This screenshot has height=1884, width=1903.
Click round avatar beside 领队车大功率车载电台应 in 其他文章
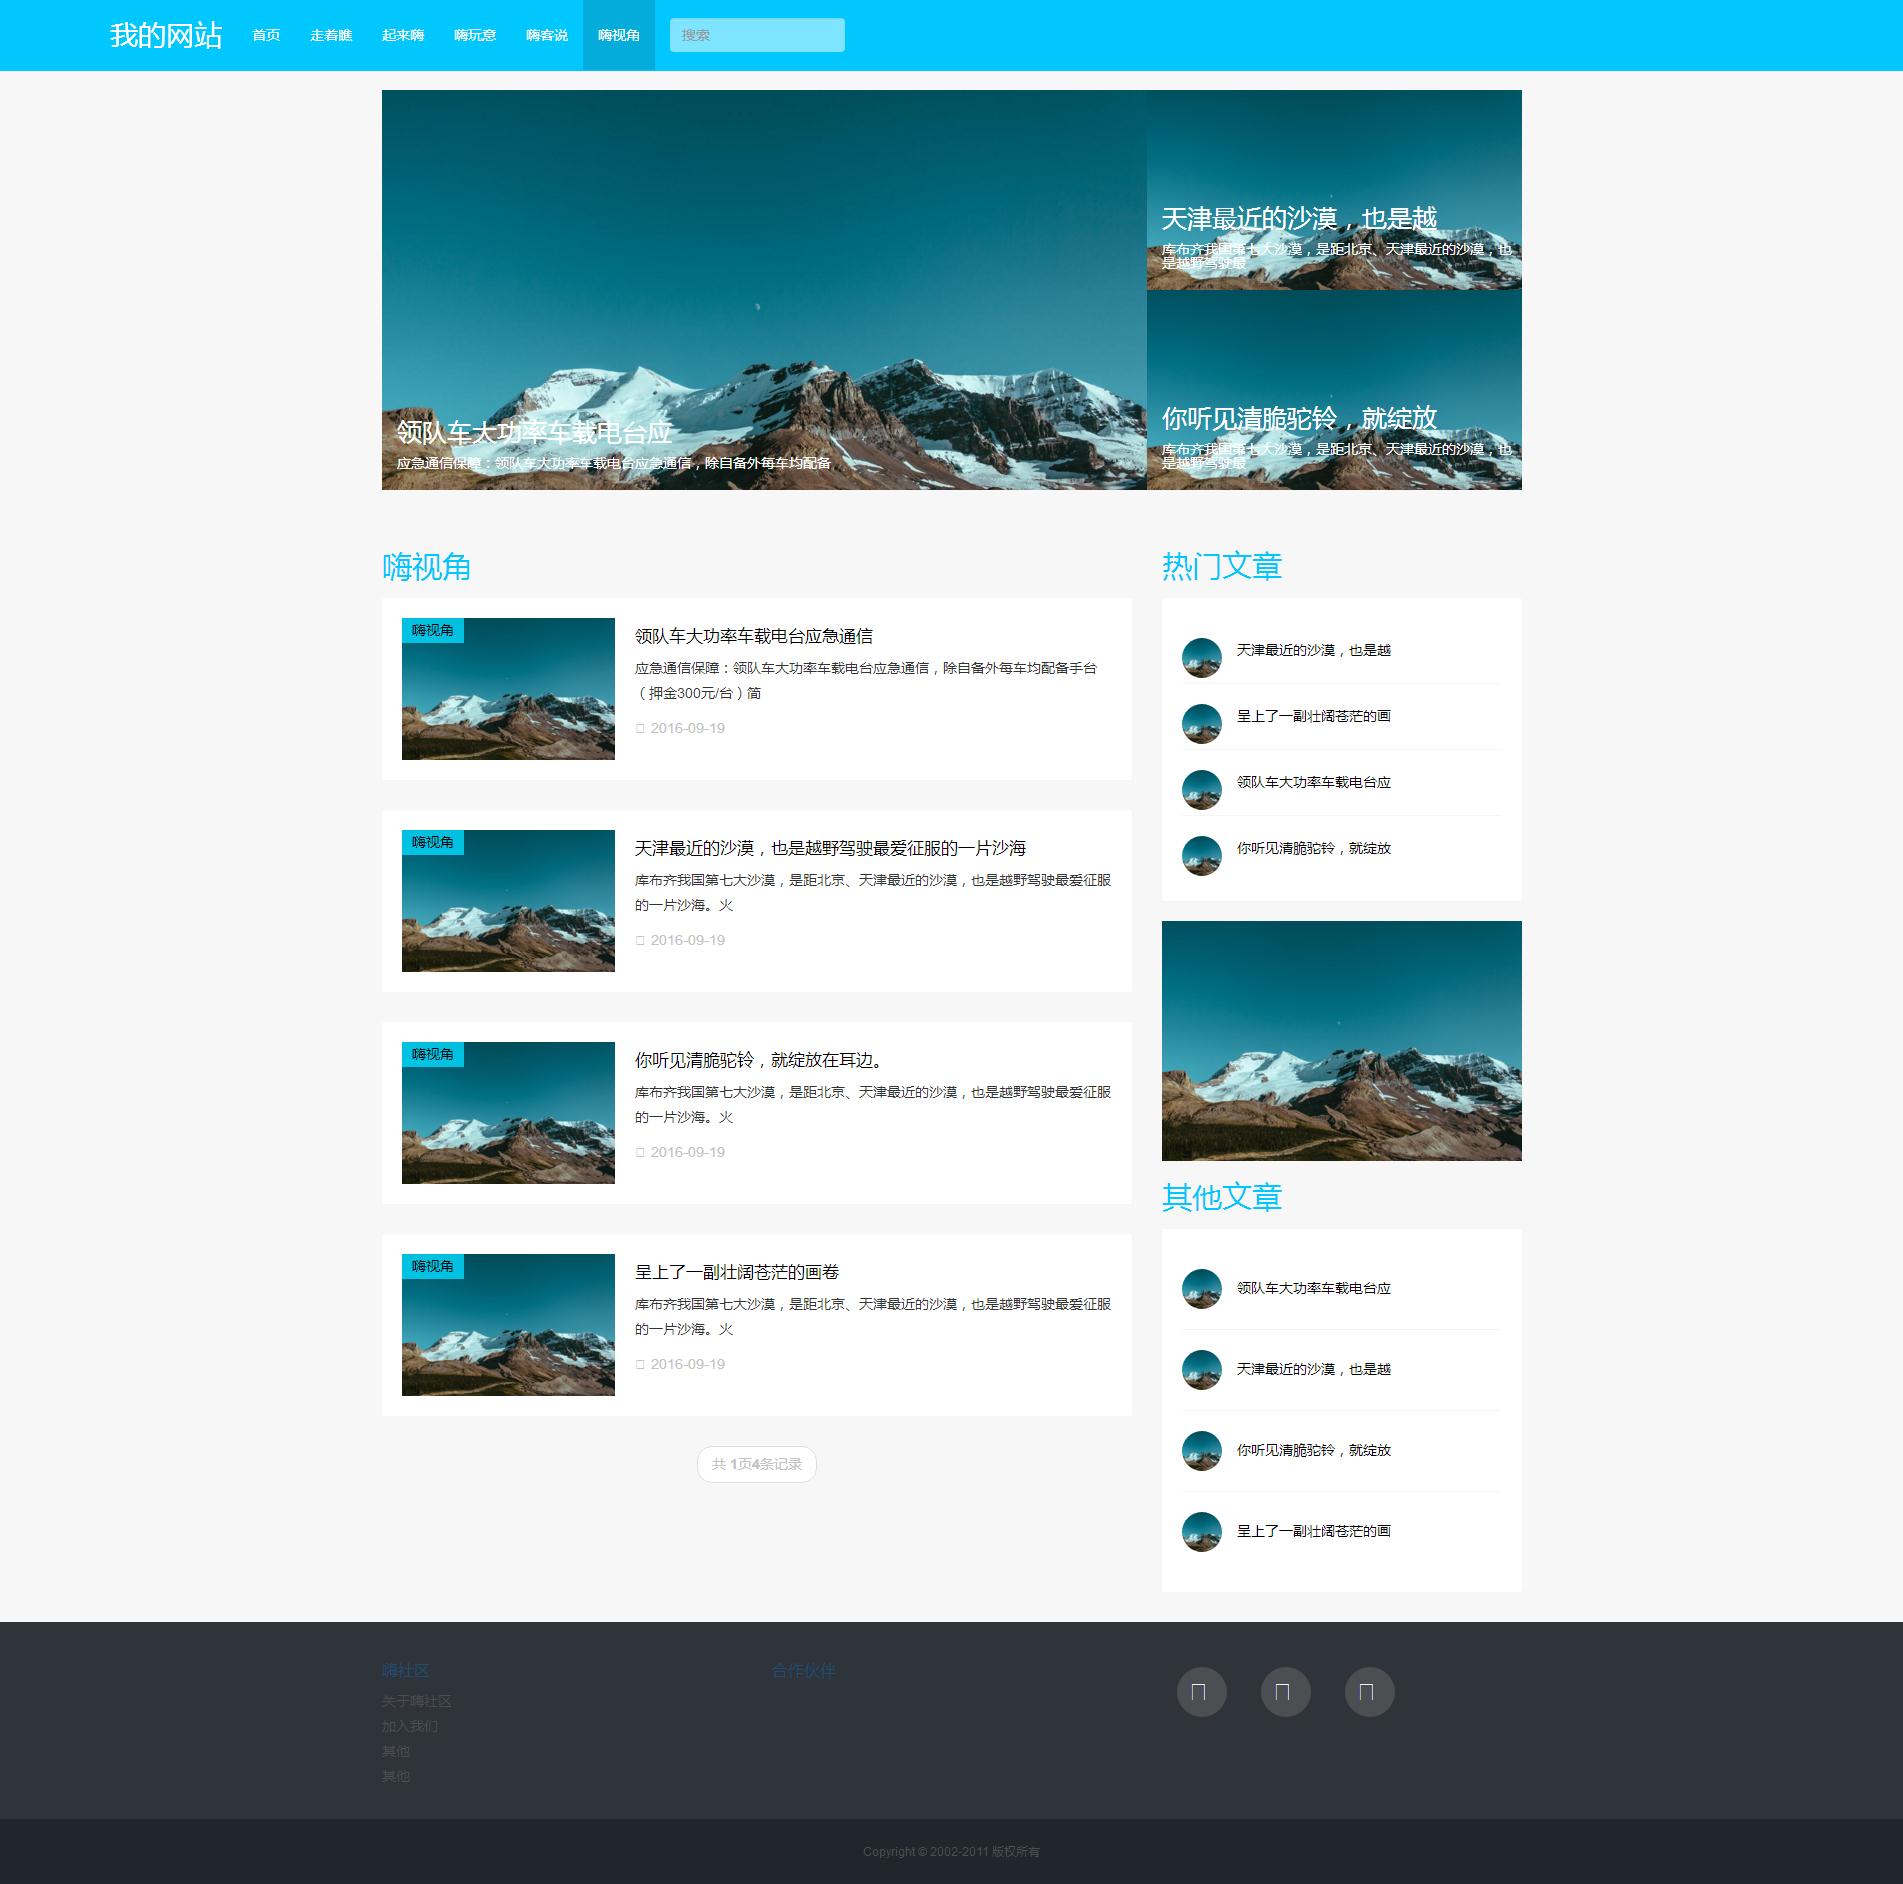pyautogui.click(x=1201, y=1289)
